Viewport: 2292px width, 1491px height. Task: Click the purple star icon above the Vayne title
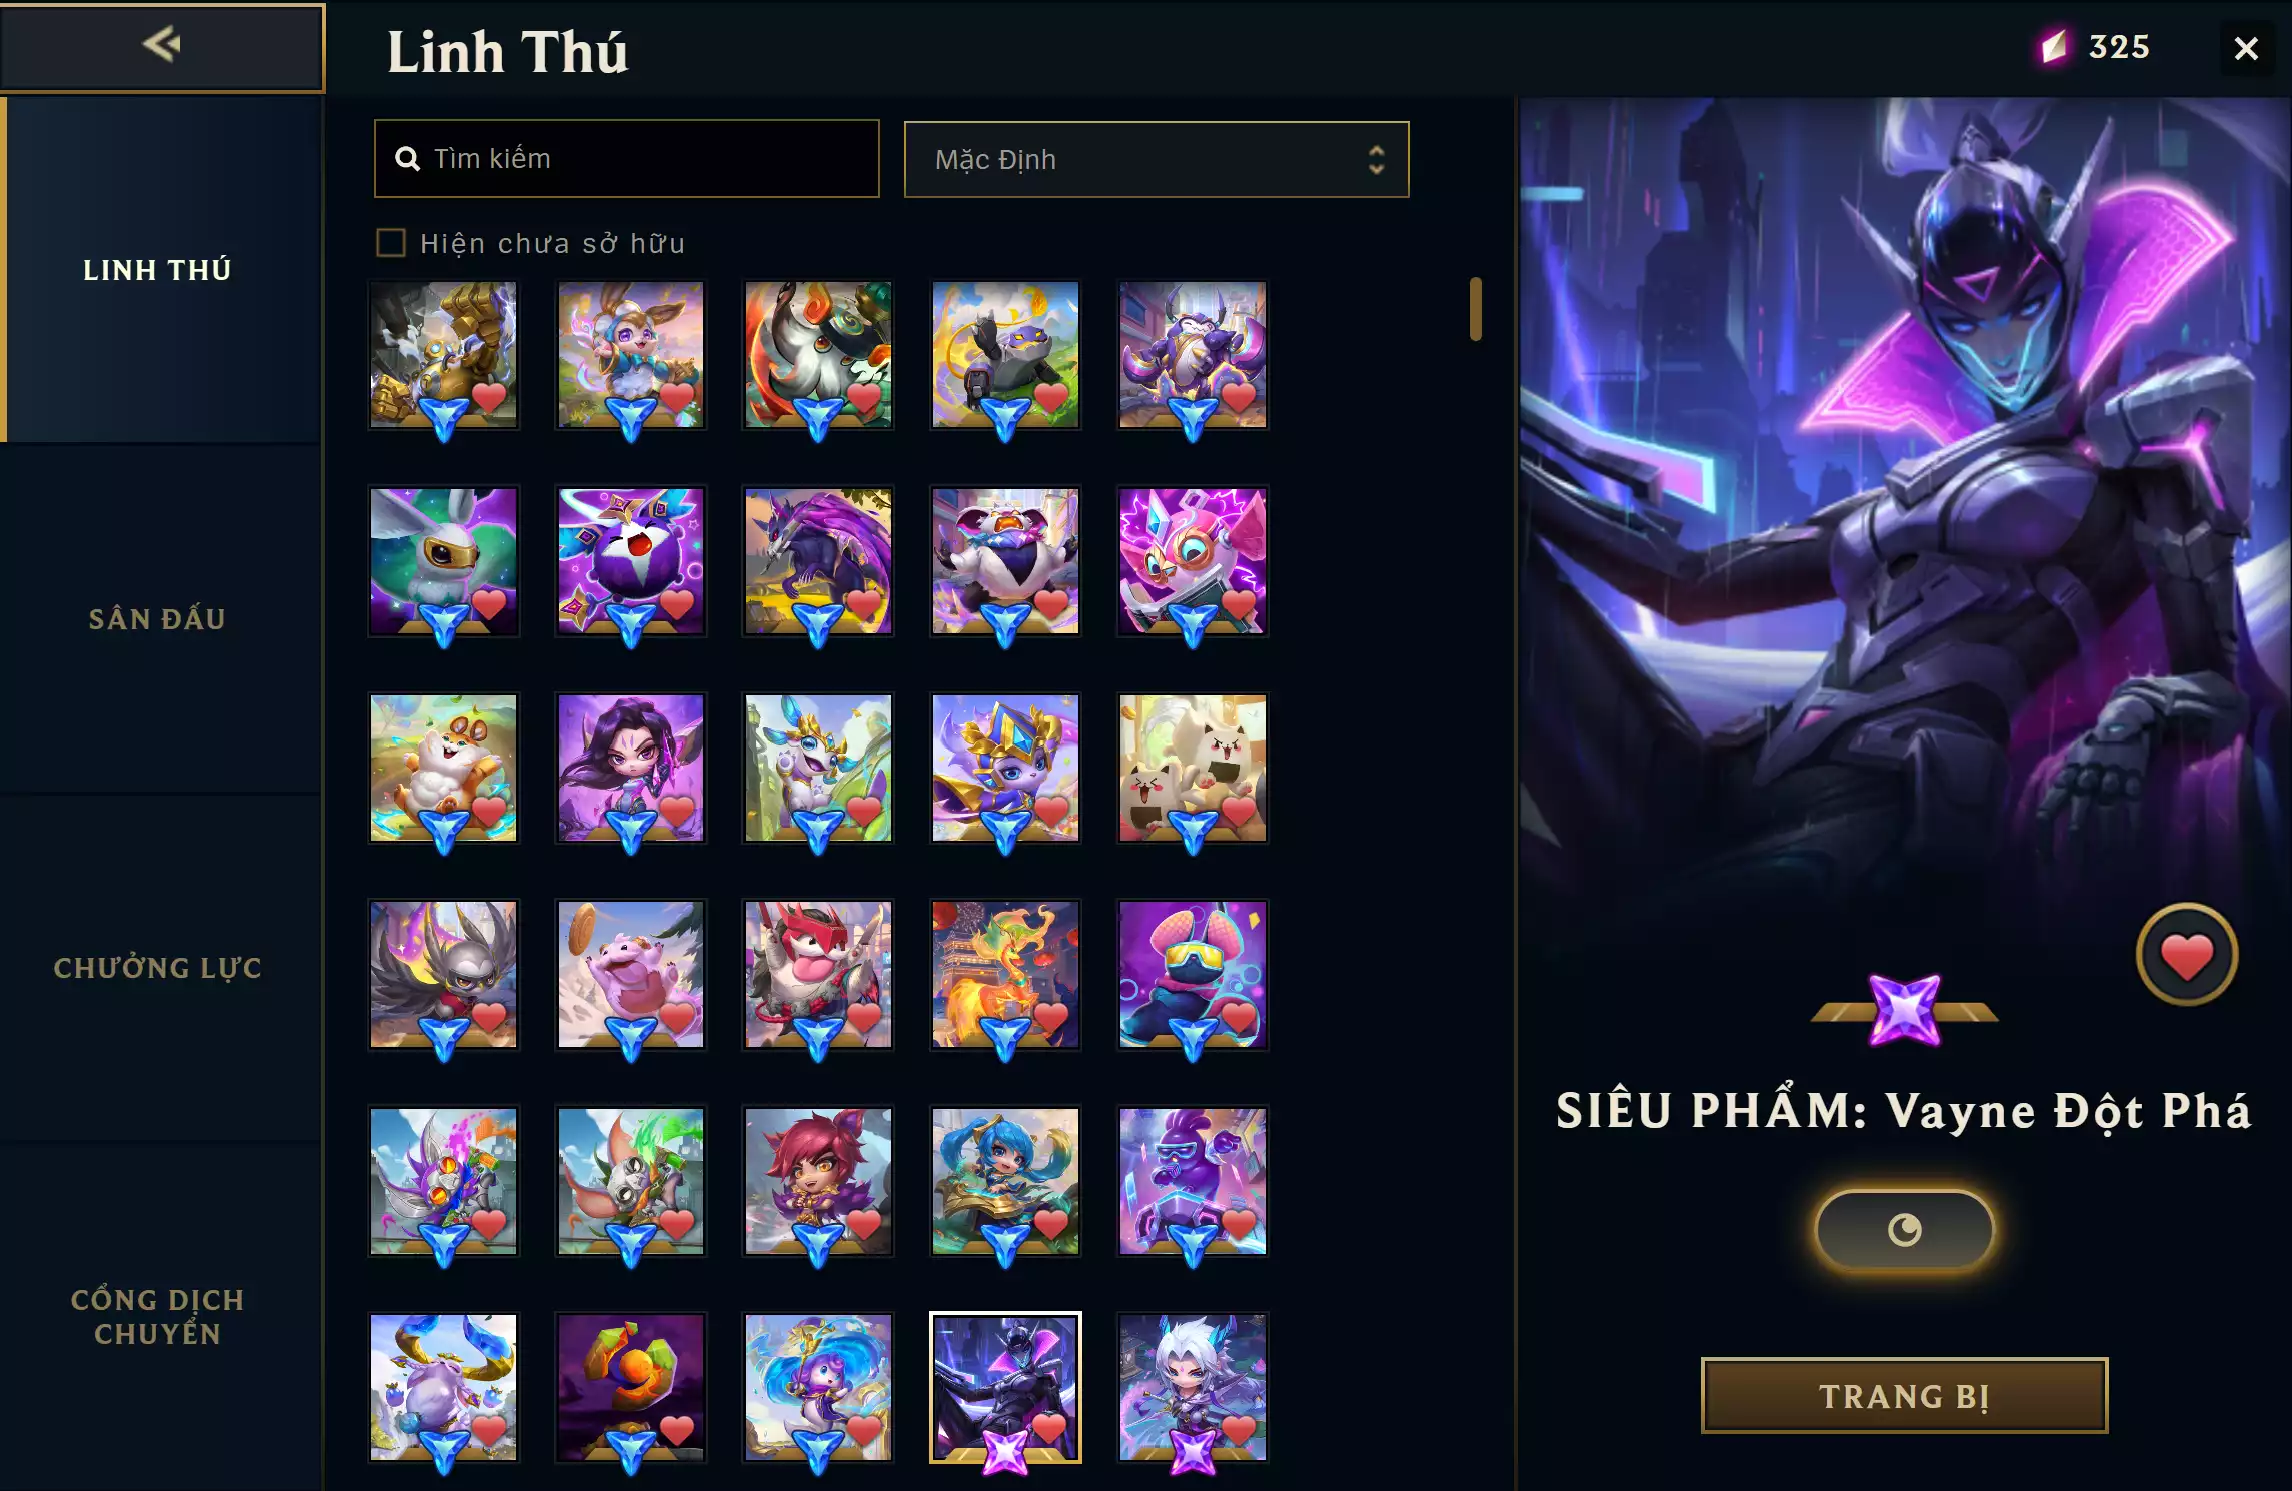point(1905,1010)
